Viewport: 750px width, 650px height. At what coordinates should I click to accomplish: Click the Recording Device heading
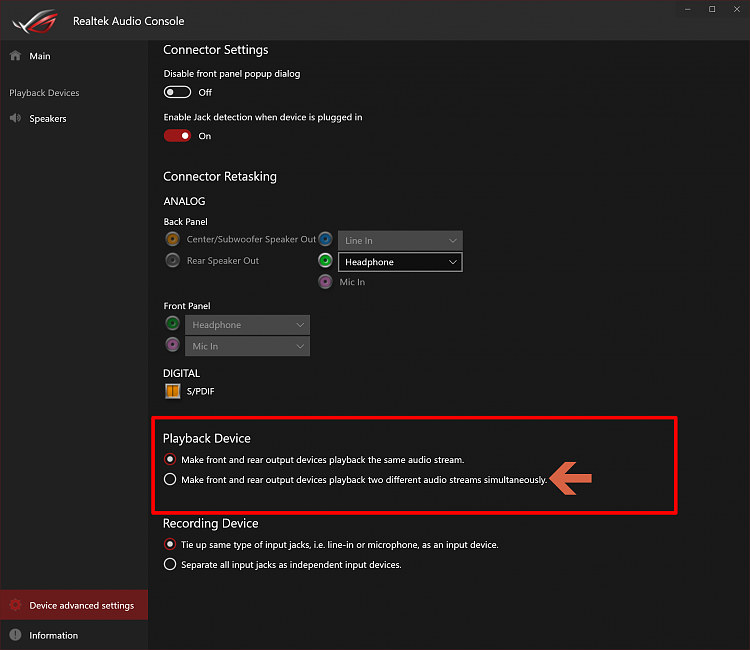(210, 523)
